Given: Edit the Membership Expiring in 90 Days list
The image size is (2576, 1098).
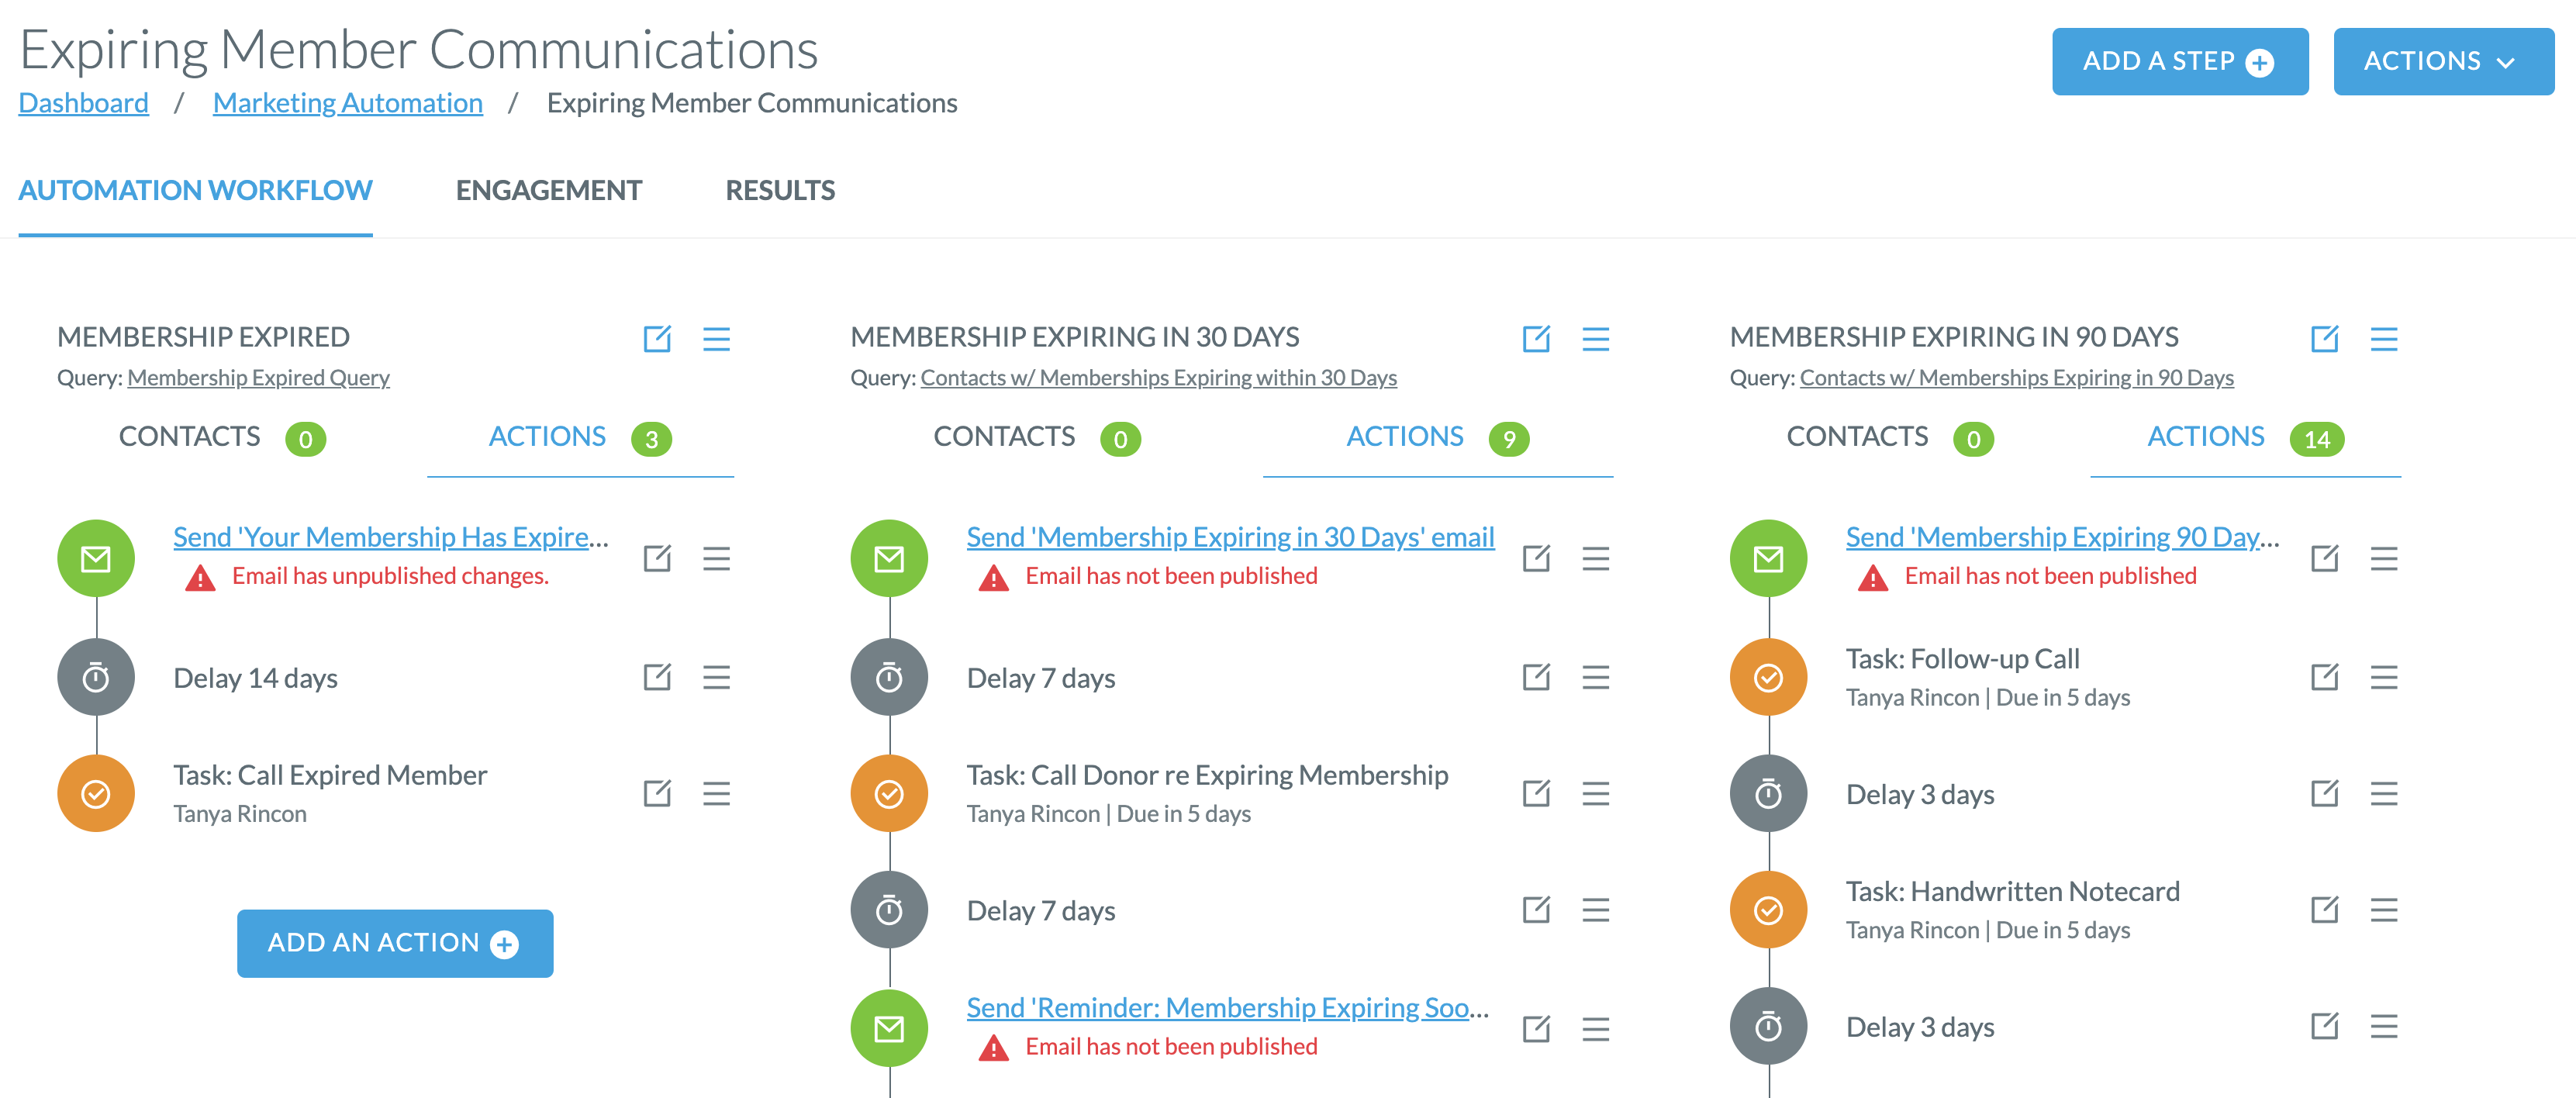Looking at the screenshot, I should pos(2324,339).
